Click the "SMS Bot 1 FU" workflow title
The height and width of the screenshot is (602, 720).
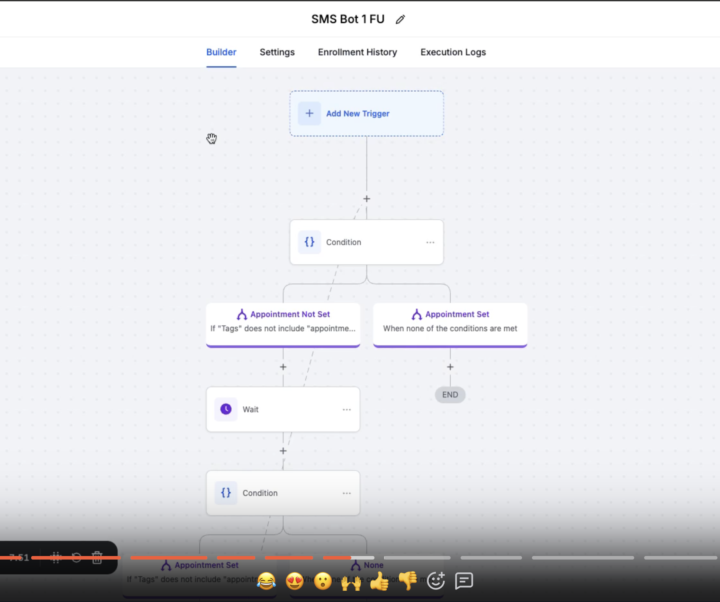348,19
